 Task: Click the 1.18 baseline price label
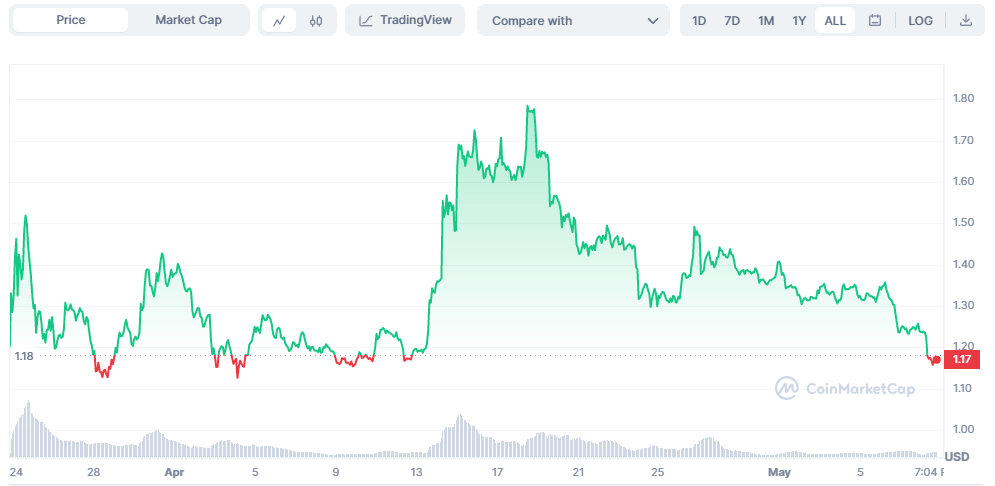point(24,355)
